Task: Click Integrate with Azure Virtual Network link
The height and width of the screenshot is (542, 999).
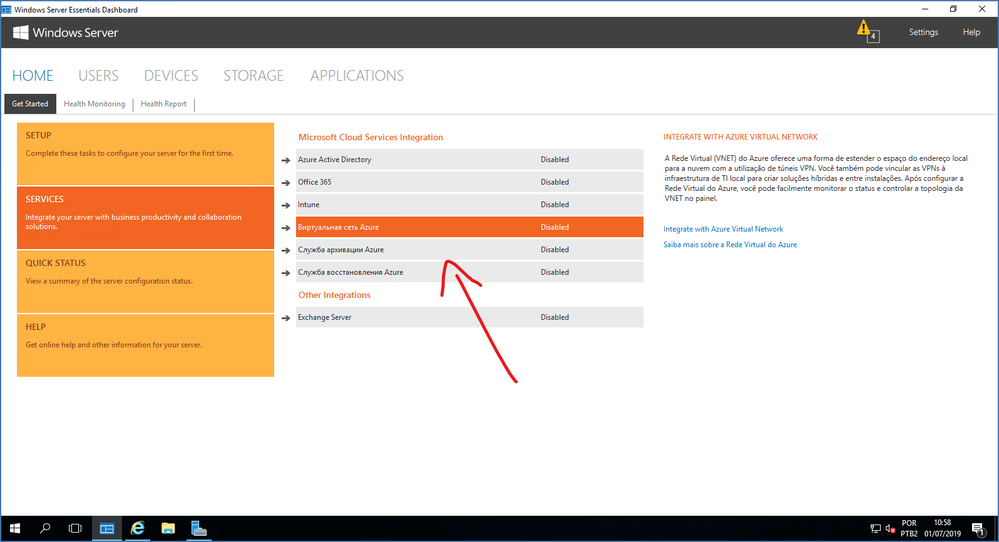Action: coord(723,229)
